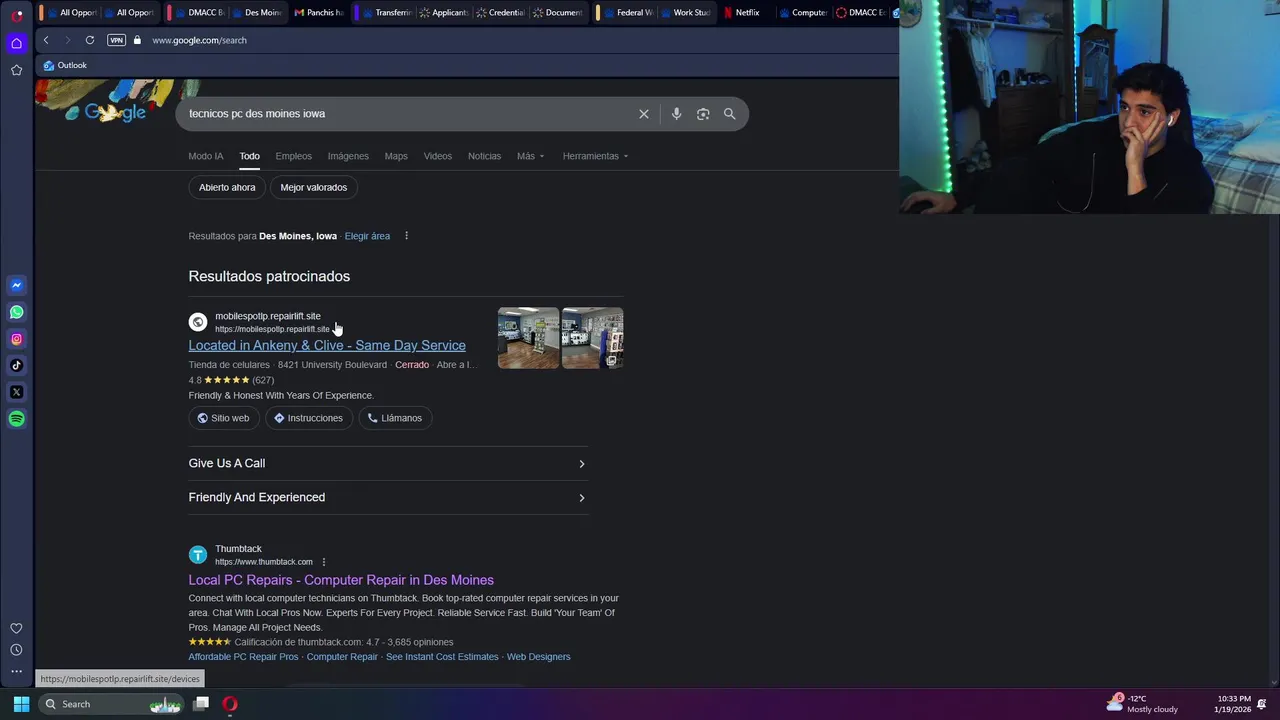Open Instagram in the Opera sidebar

(x=16, y=339)
